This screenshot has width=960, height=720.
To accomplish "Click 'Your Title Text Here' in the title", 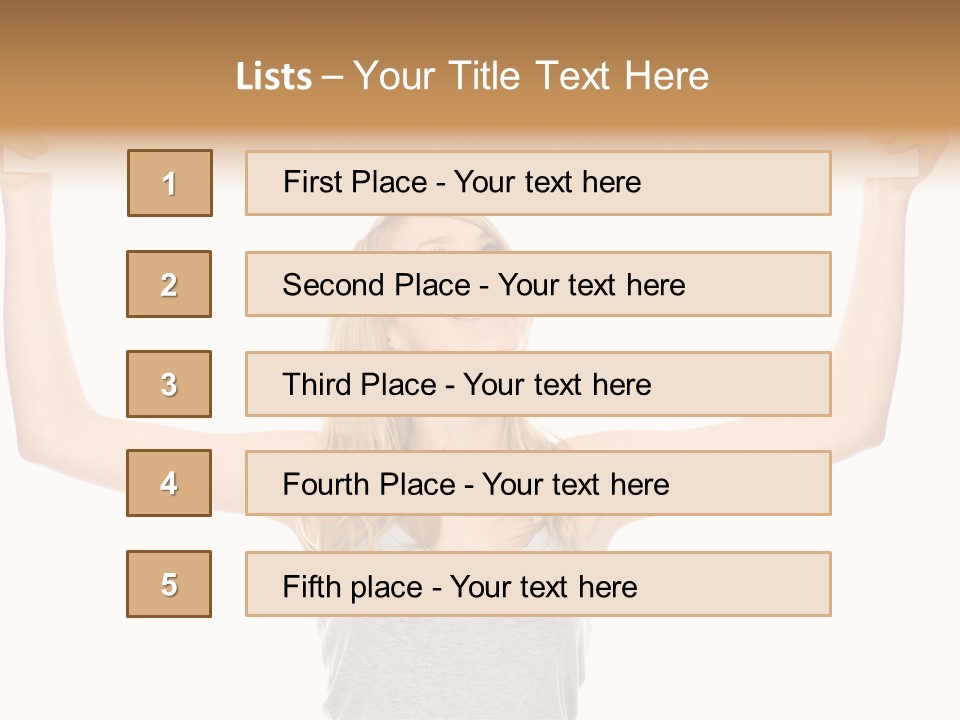I will coord(531,77).
